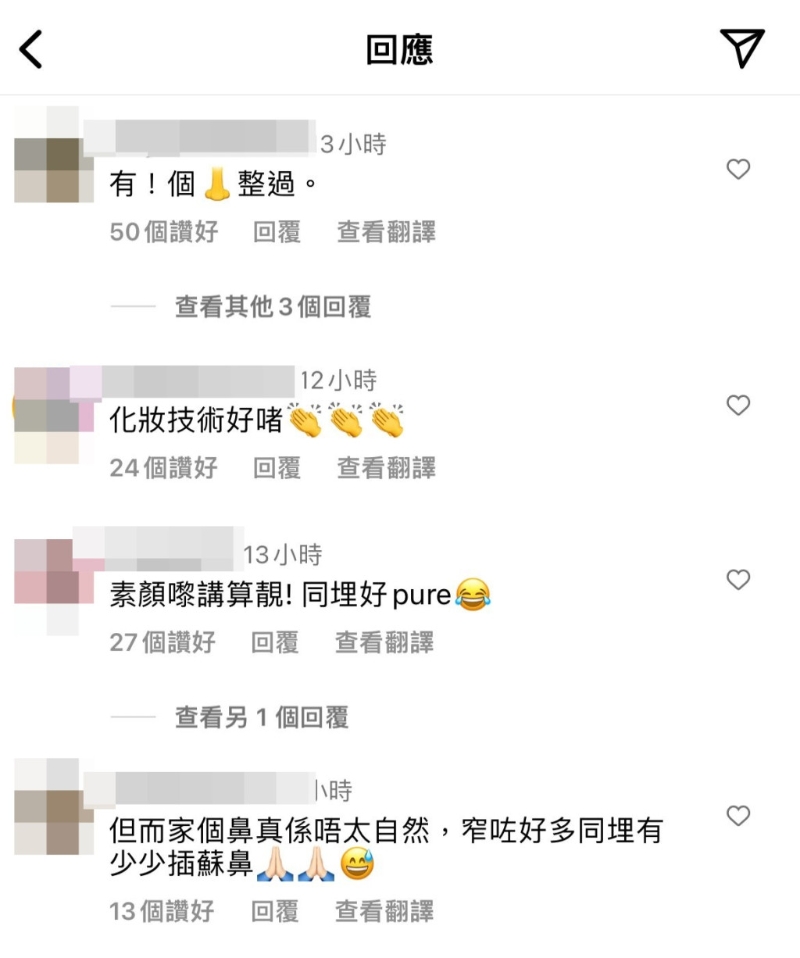
Task: Open the share paper-plane icon
Action: (743, 48)
